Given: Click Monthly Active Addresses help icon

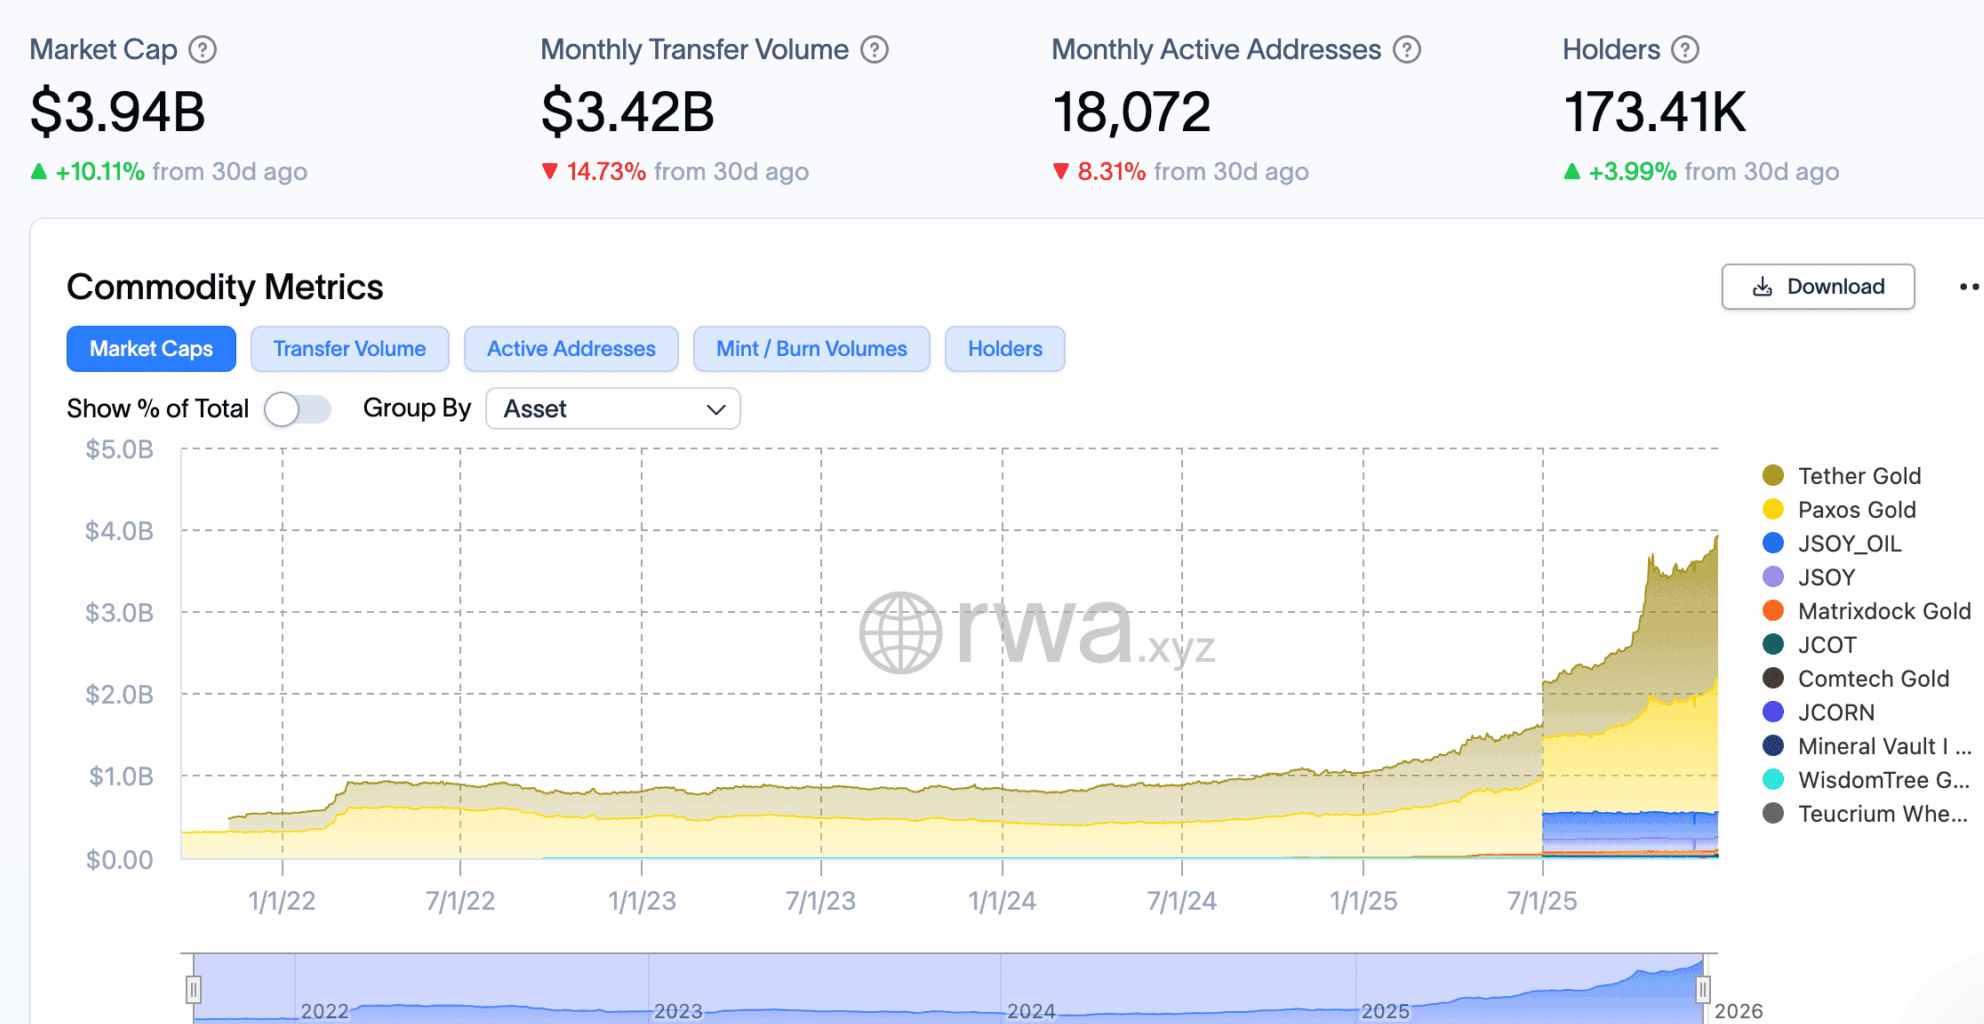Looking at the screenshot, I should pyautogui.click(x=1407, y=50).
